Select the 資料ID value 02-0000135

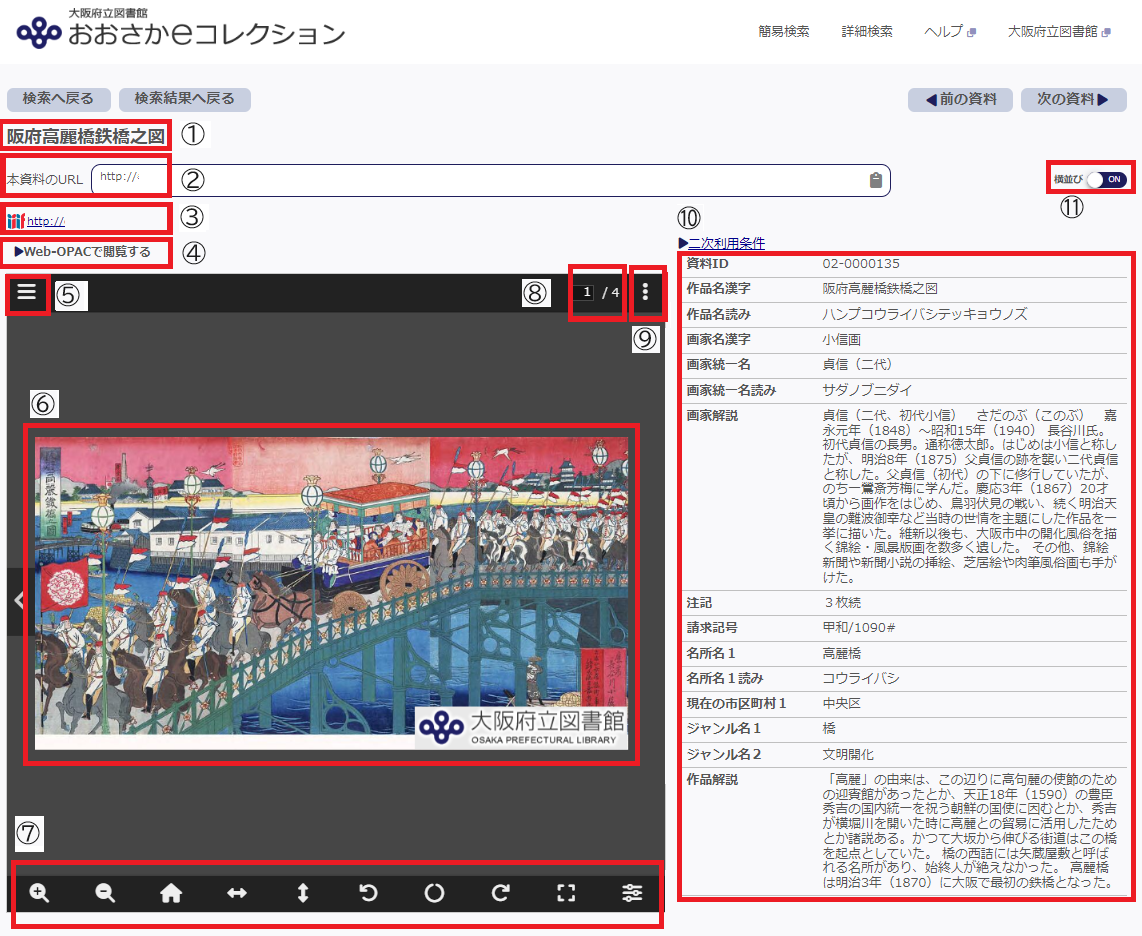tap(861, 264)
